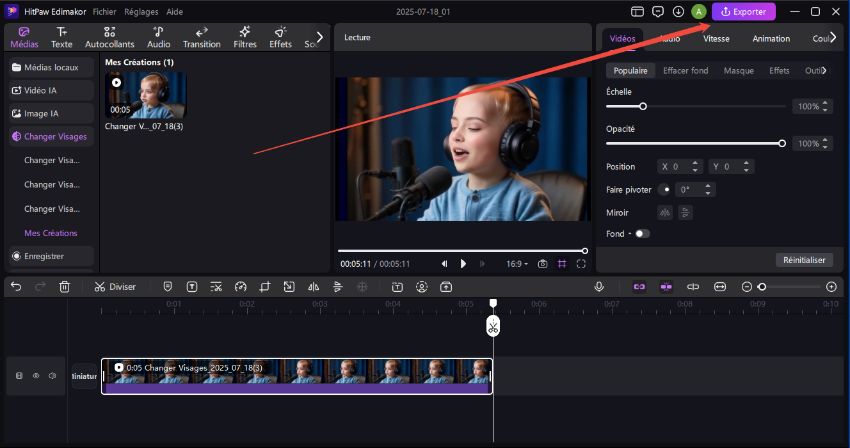
Task: Click the fit timeline to width icon
Action: pos(720,286)
